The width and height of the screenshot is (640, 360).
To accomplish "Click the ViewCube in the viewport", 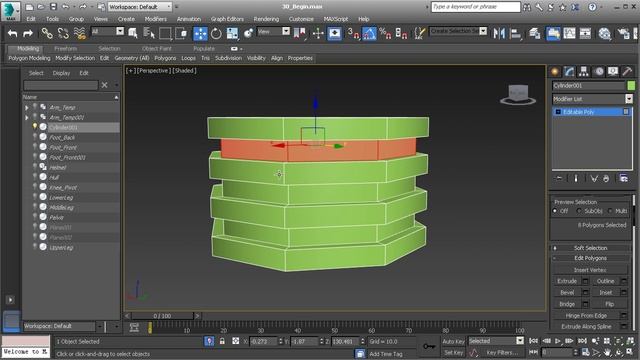I will 518,95.
